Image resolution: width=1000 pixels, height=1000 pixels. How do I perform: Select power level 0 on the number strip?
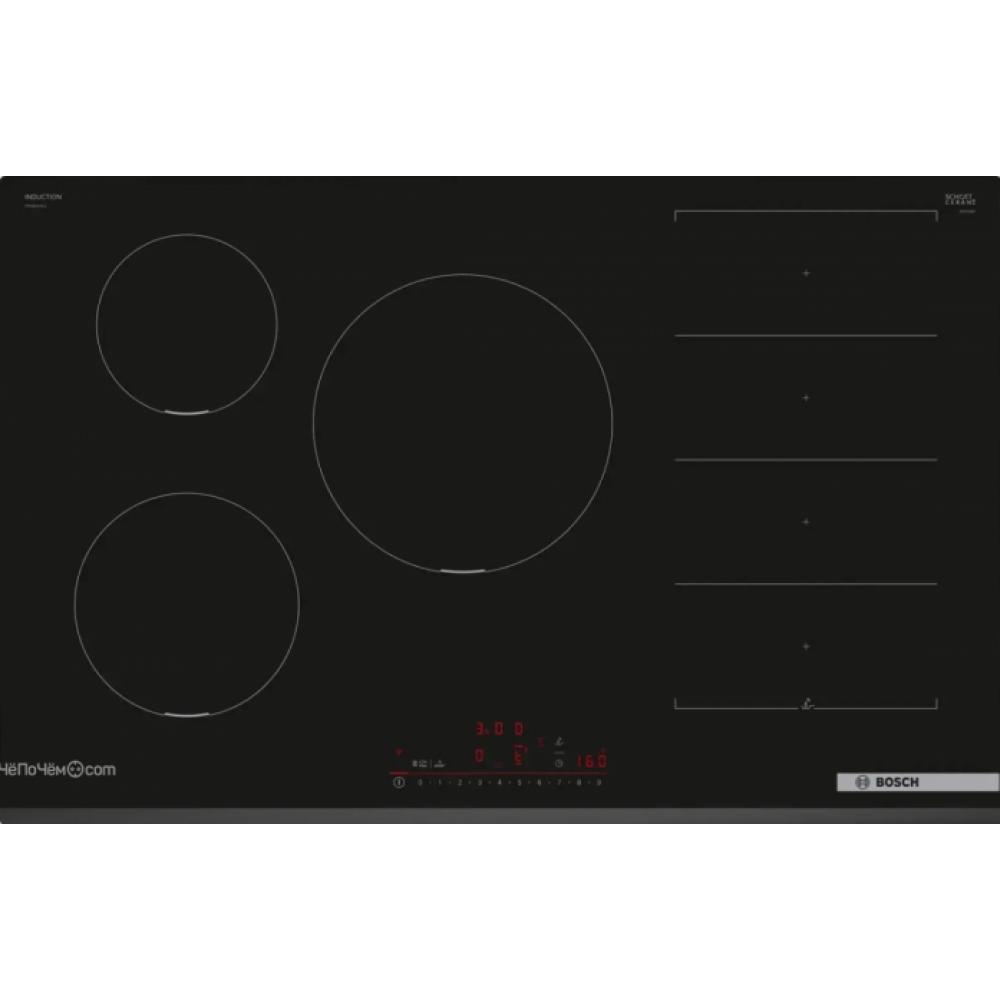(x=420, y=783)
